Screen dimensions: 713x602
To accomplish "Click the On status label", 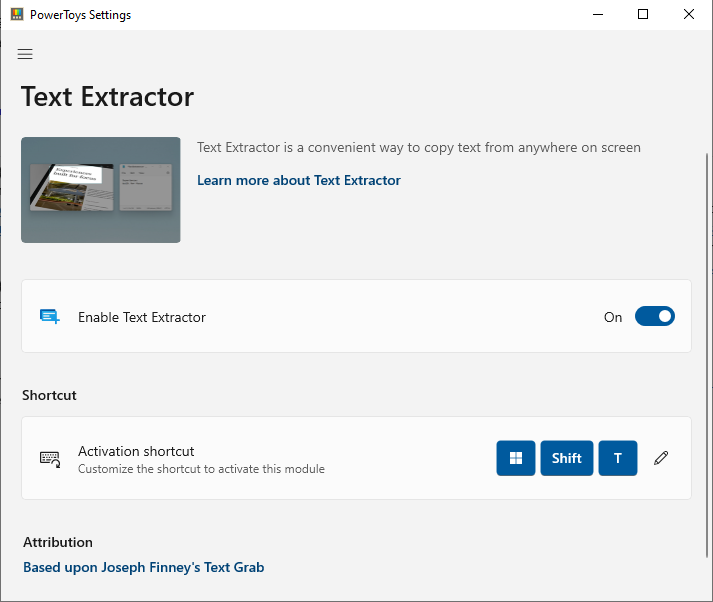I will click(x=613, y=317).
